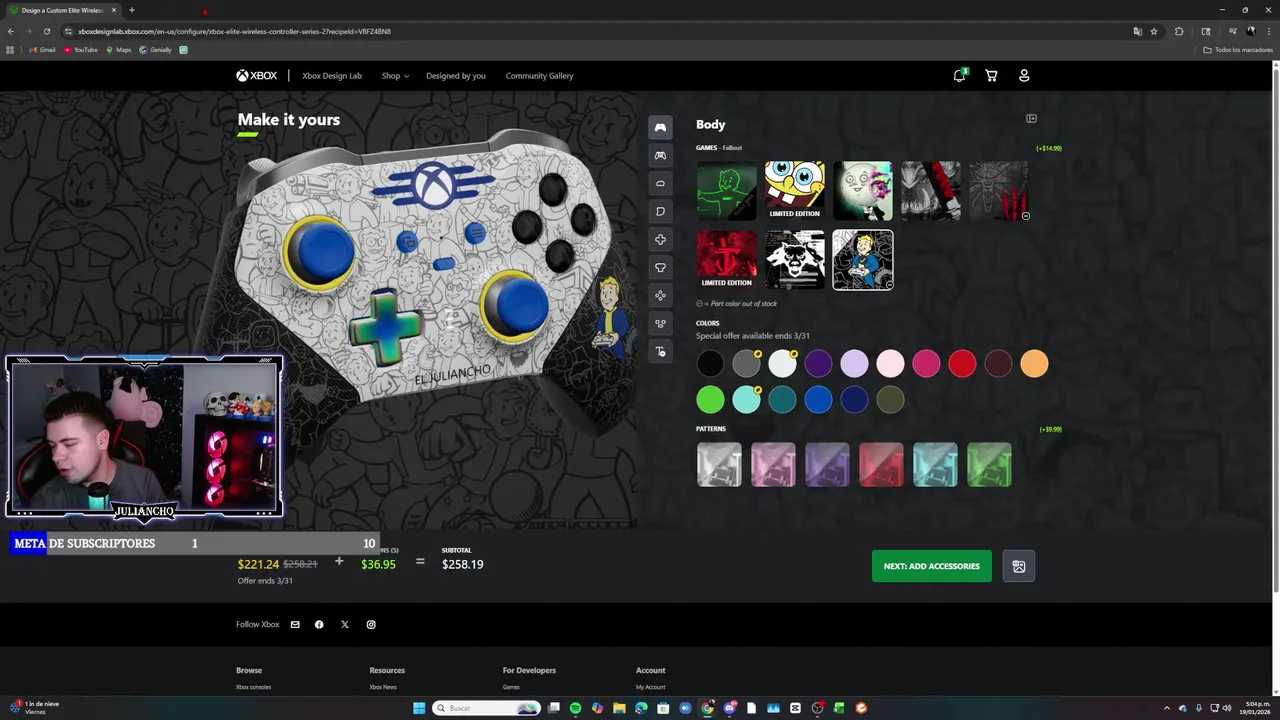1280x720 pixels.
Task: Select the green pattern swatch
Action: [x=989, y=465]
